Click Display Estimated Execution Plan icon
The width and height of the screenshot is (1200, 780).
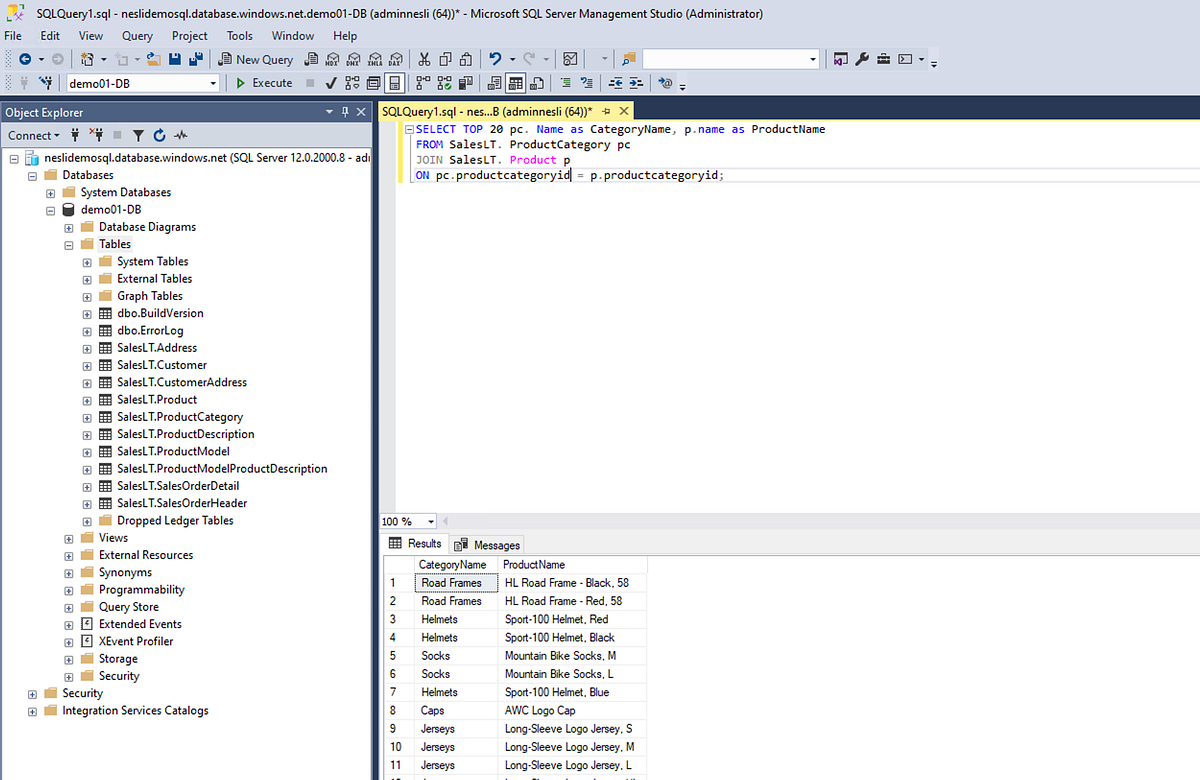(x=352, y=83)
